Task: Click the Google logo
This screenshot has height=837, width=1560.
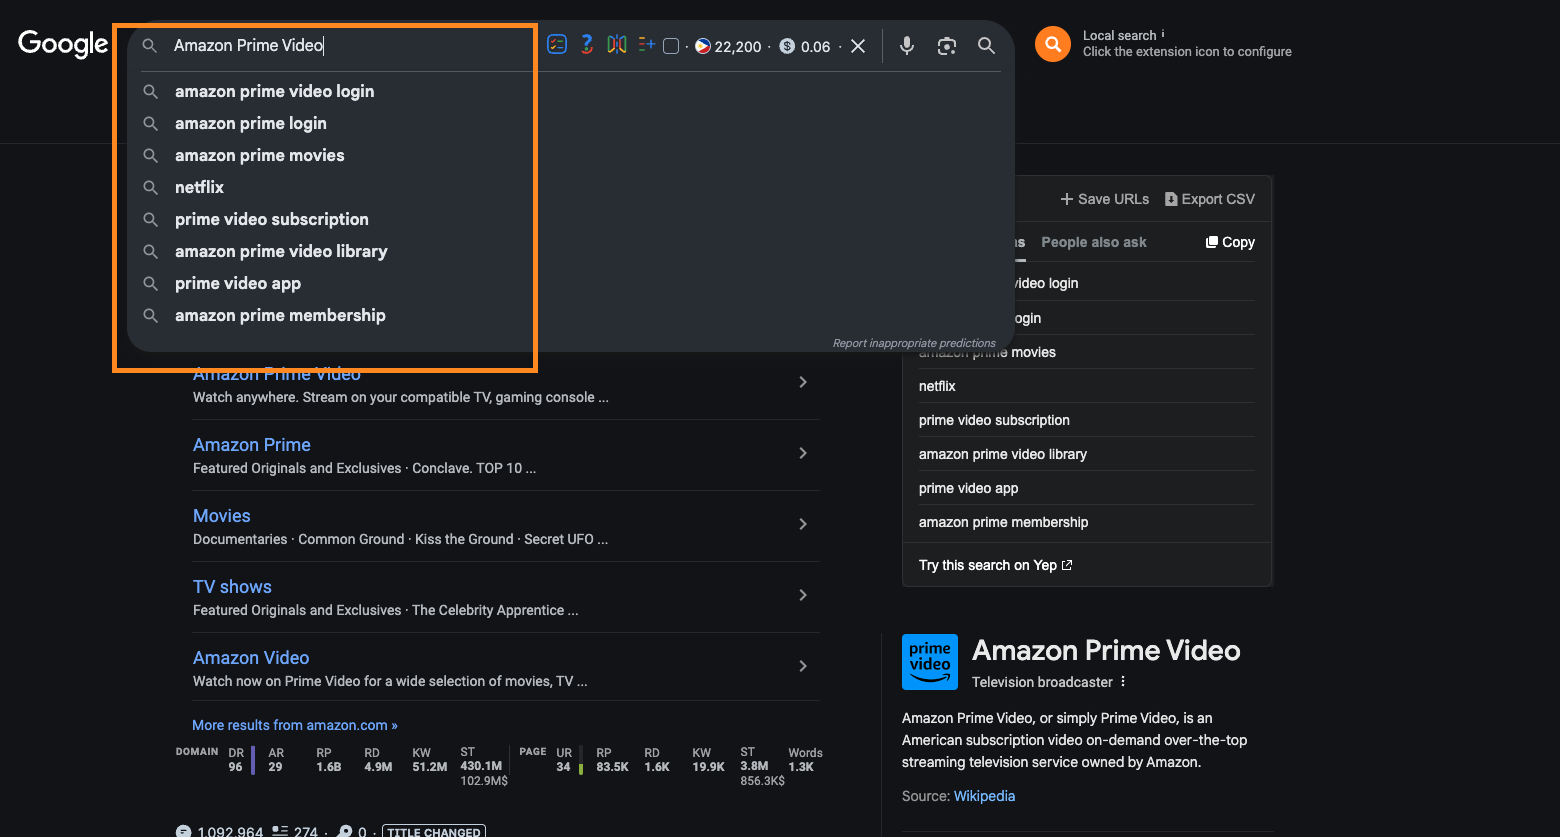Action: [63, 44]
